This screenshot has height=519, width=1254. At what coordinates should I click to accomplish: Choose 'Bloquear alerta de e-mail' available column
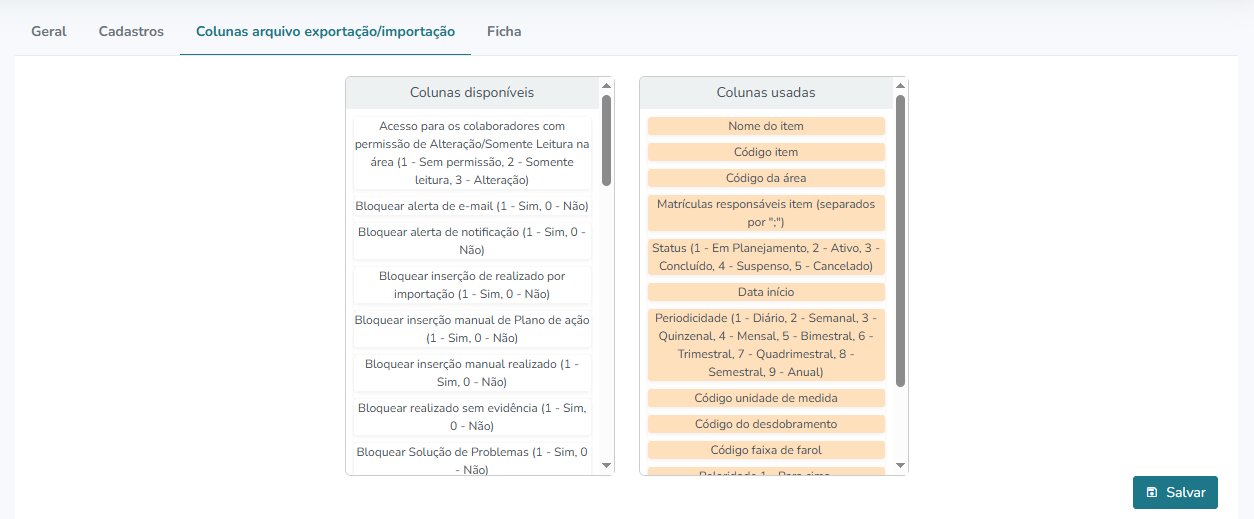pos(472,206)
